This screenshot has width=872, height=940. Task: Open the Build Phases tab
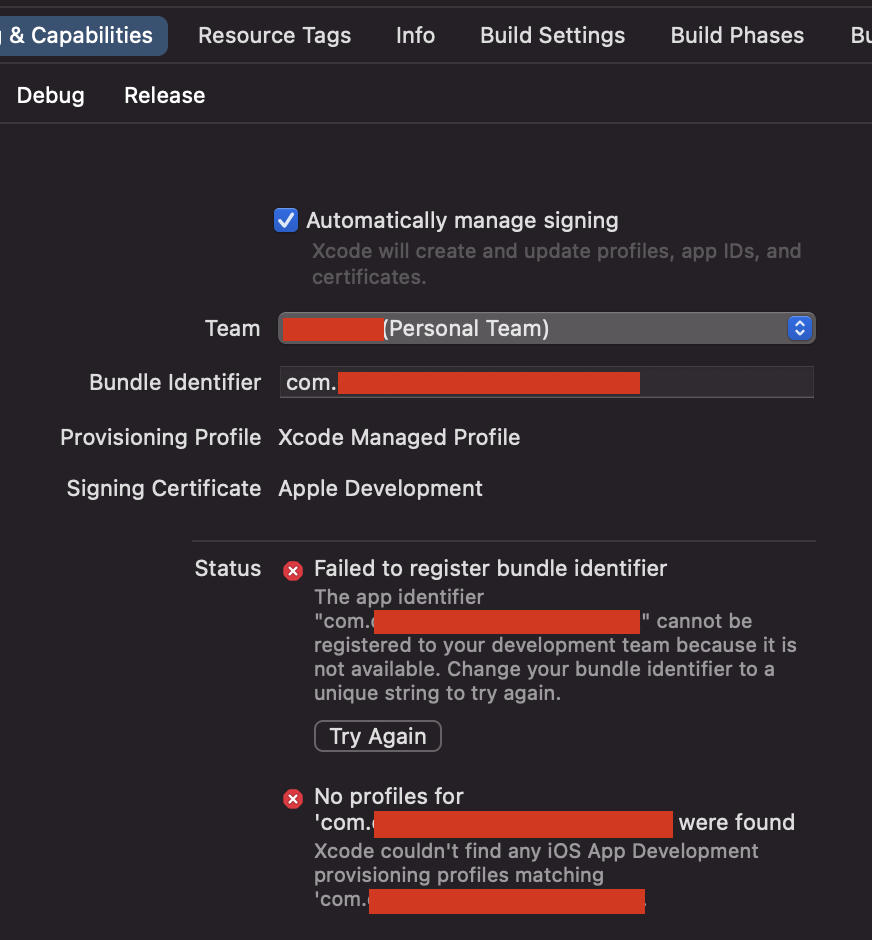737,35
